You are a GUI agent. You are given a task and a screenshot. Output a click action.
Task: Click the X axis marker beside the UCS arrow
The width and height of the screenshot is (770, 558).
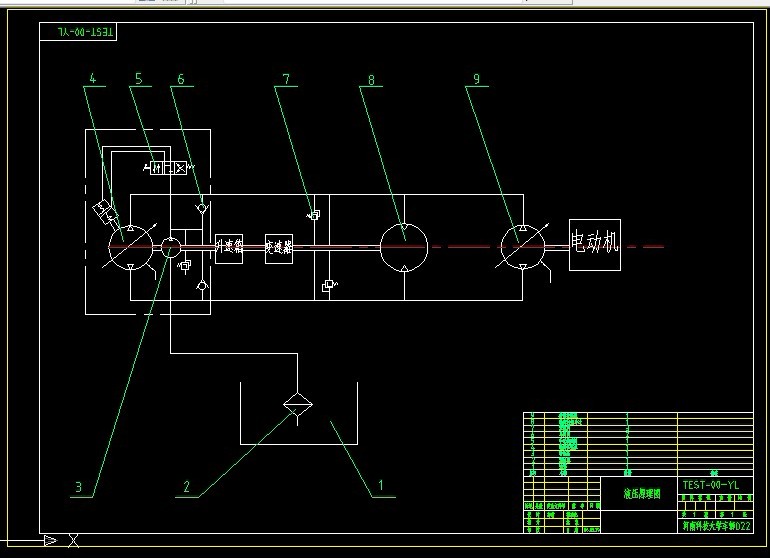coord(74,540)
